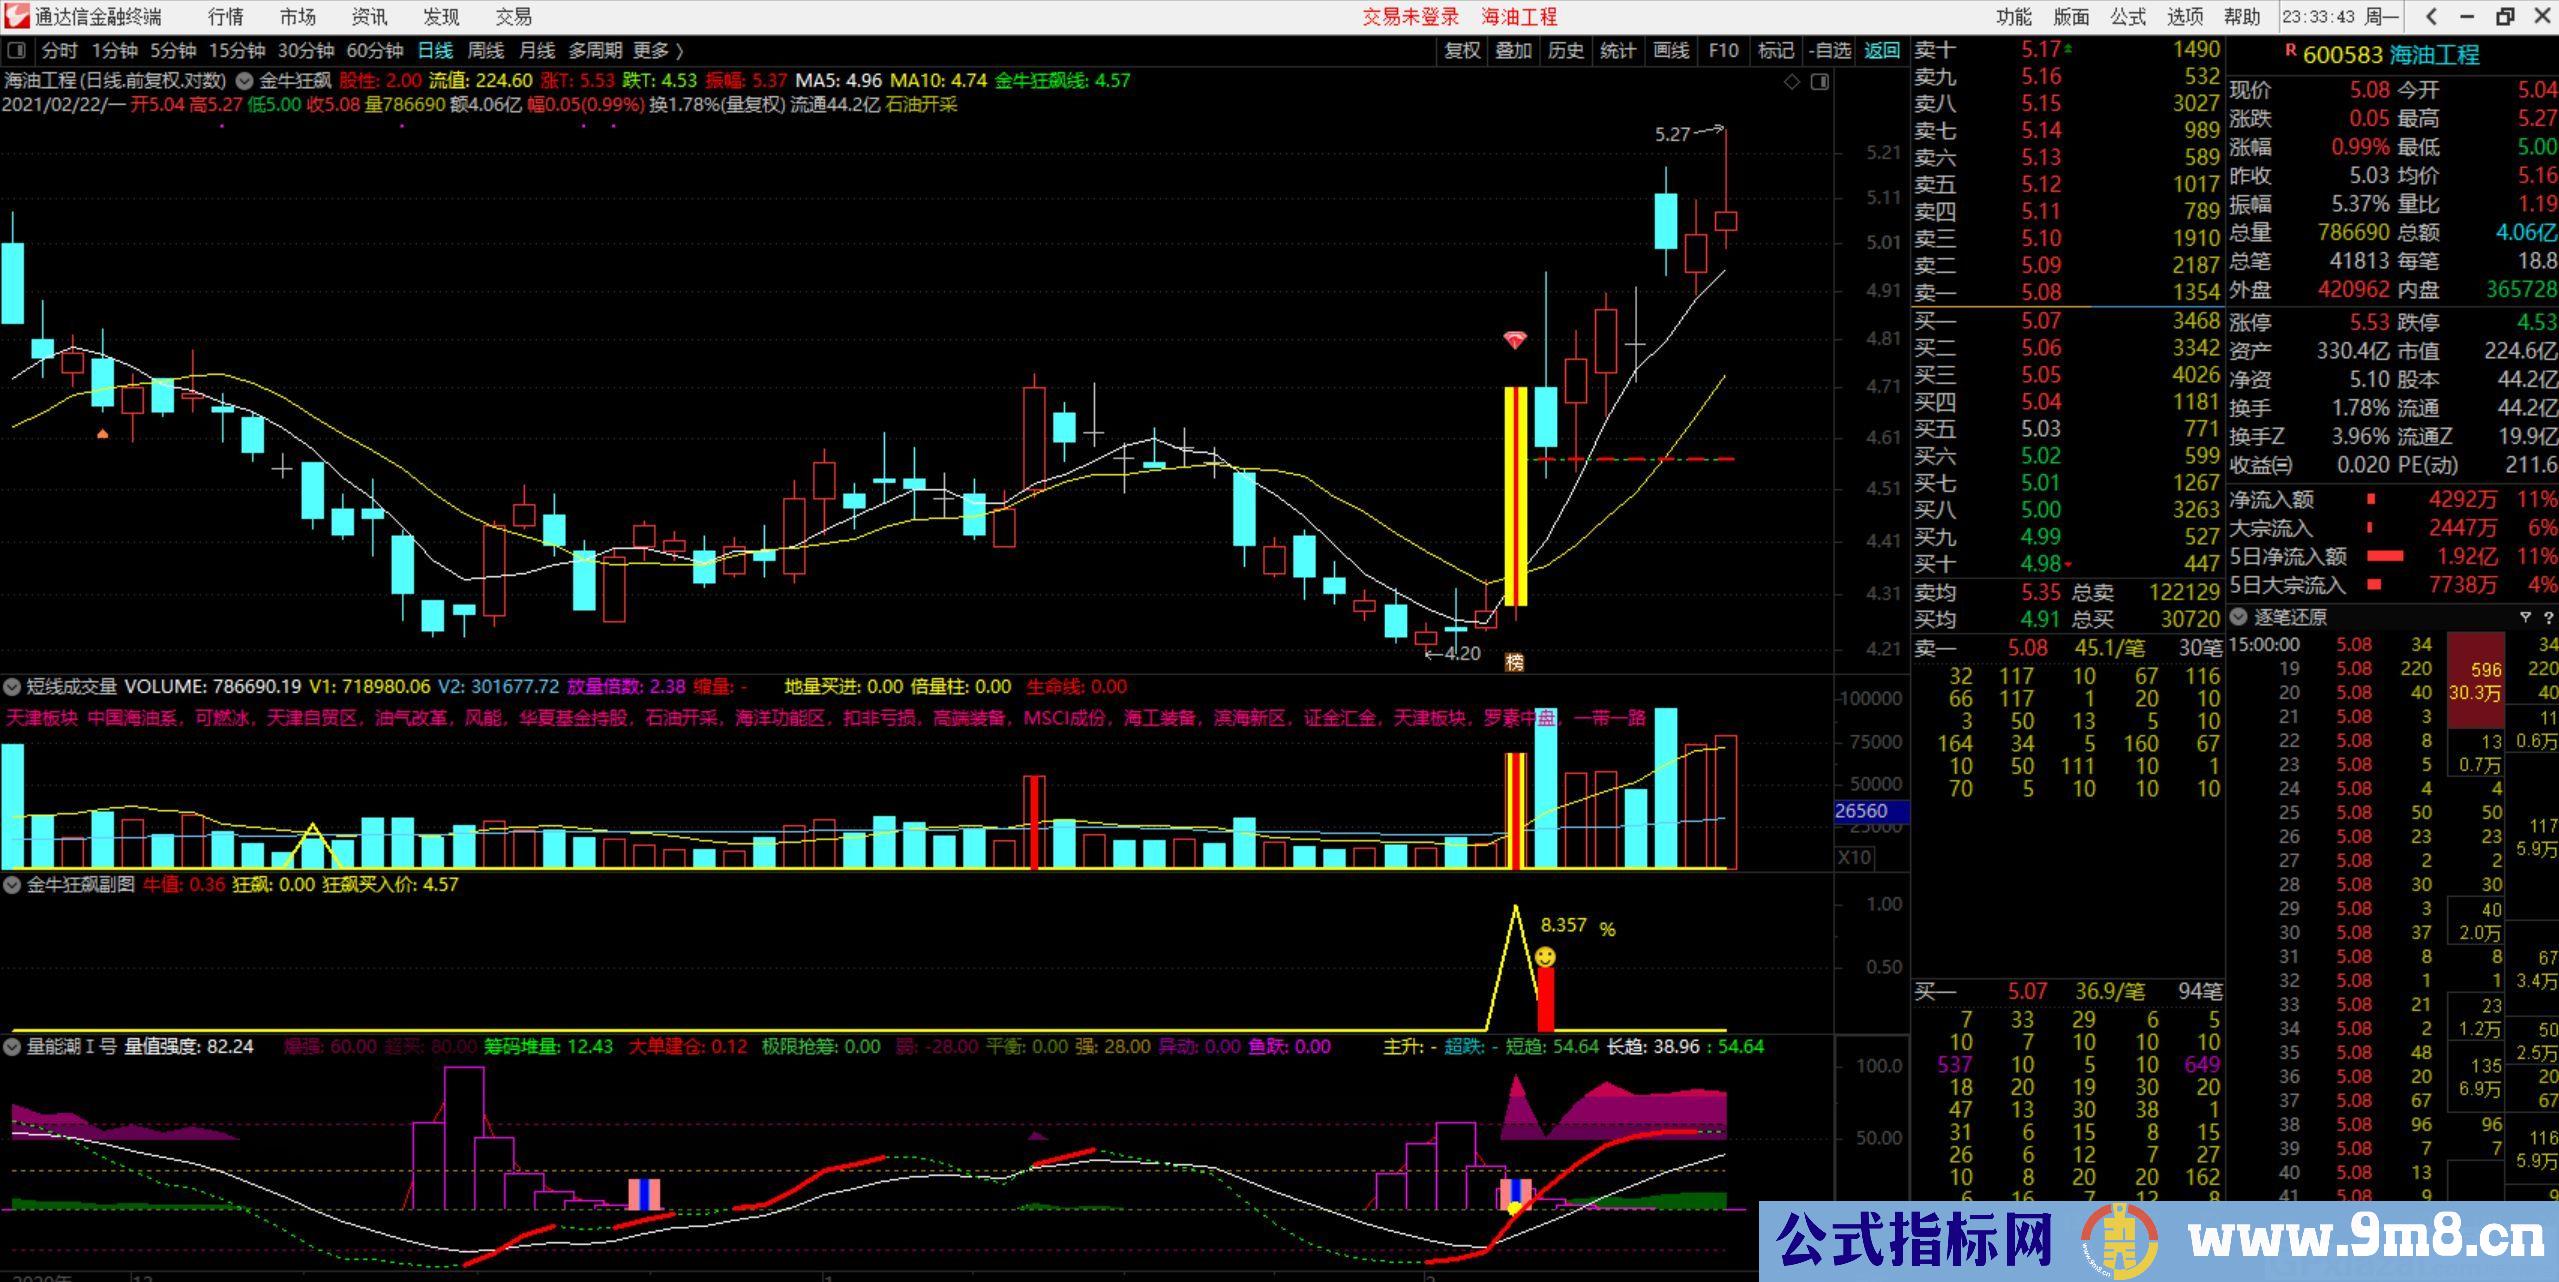Click the X10 volume scale label
The height and width of the screenshot is (1282, 2559).
[1854, 857]
